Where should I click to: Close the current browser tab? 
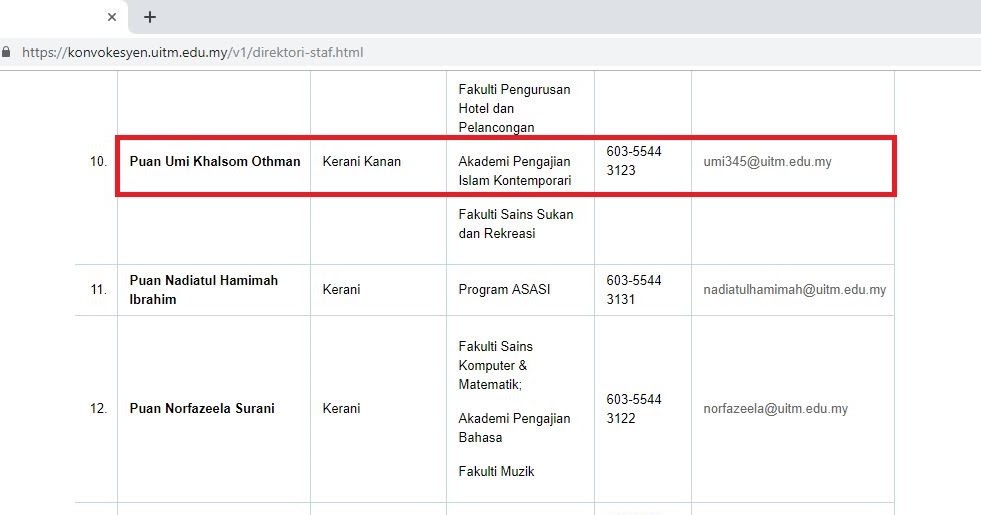pyautogui.click(x=112, y=17)
